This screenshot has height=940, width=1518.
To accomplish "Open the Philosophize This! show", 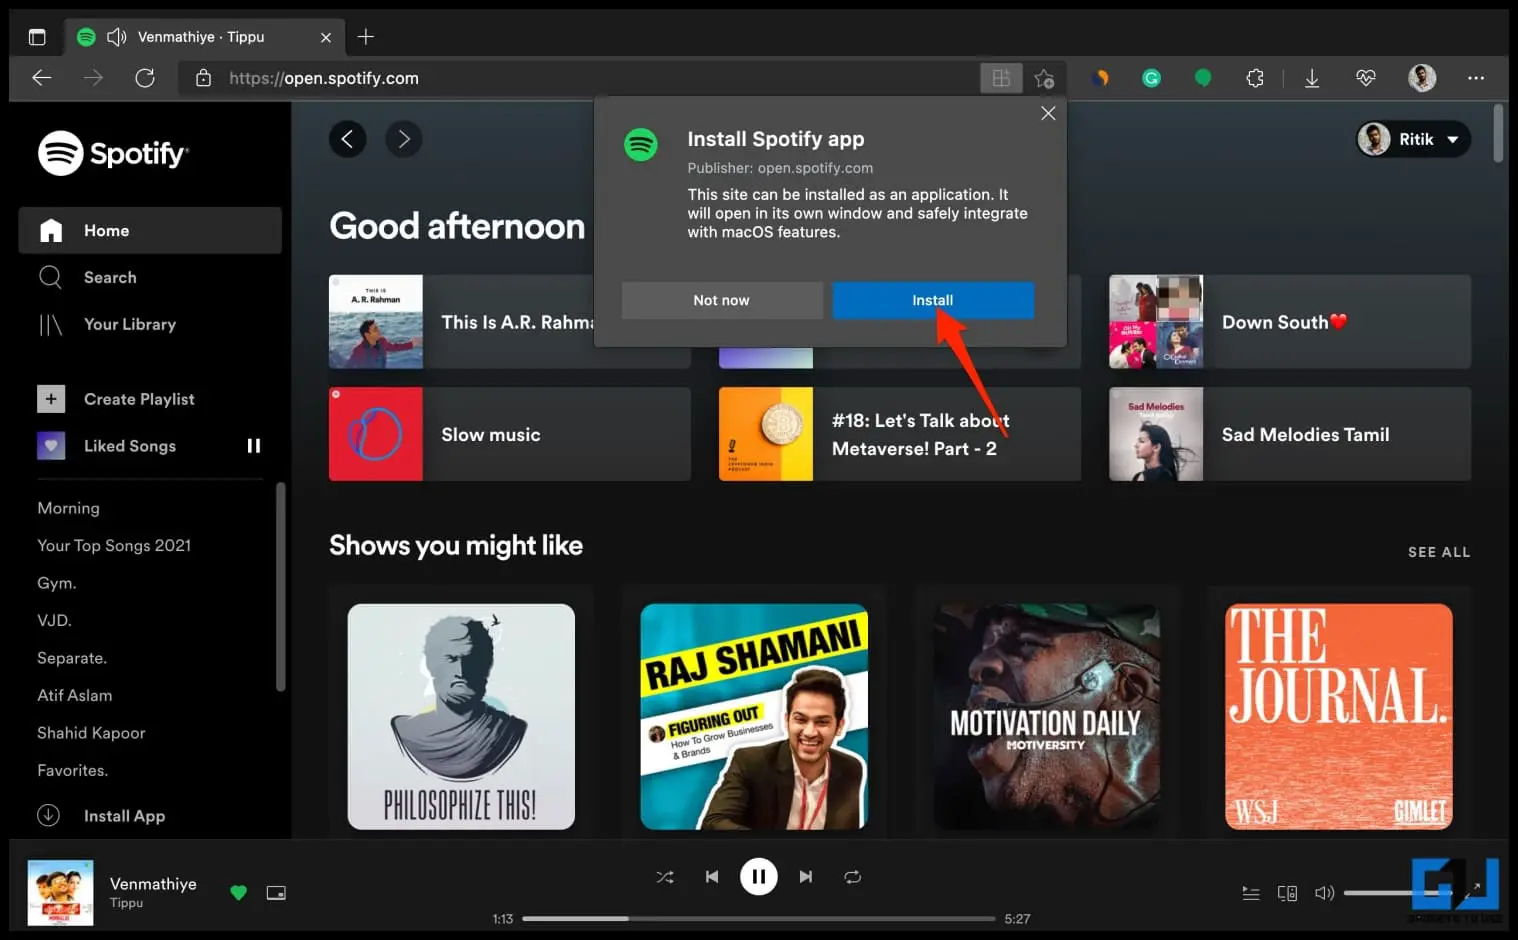I will tap(461, 716).
